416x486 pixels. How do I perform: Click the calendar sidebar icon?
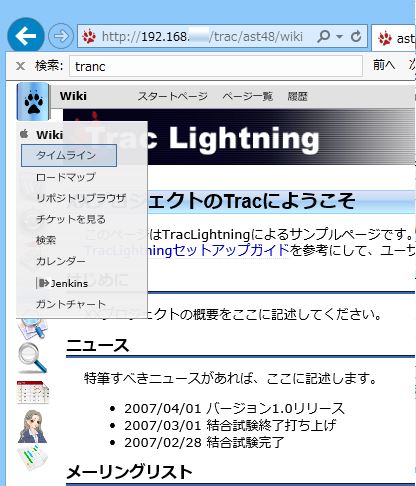(33, 392)
